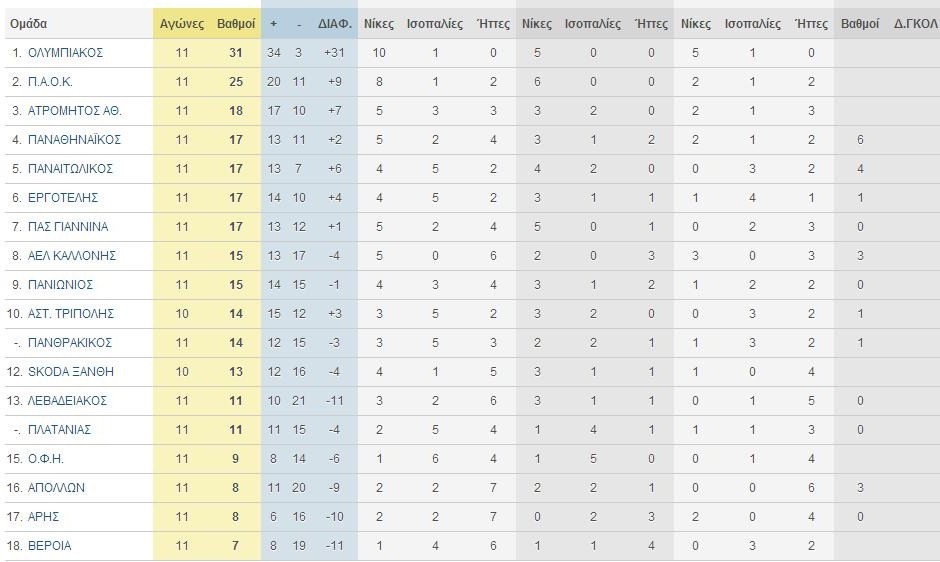Image resolution: width=940 pixels, height=562 pixels.
Task: Open ΠΑΝΑΘΗΝΑΪΚΟΣ team entry
Action: [x=74, y=140]
